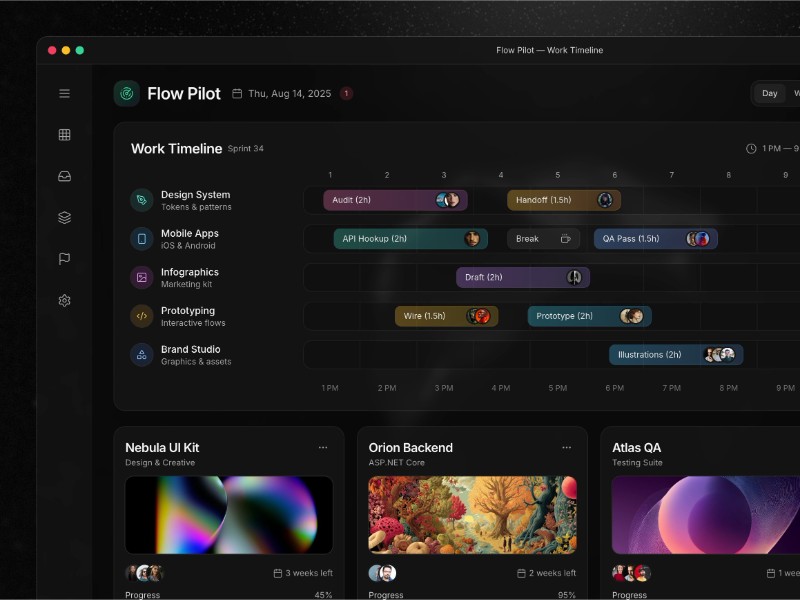The height and width of the screenshot is (600, 800).
Task: Click the 3 weeks left text
Action: pos(309,573)
